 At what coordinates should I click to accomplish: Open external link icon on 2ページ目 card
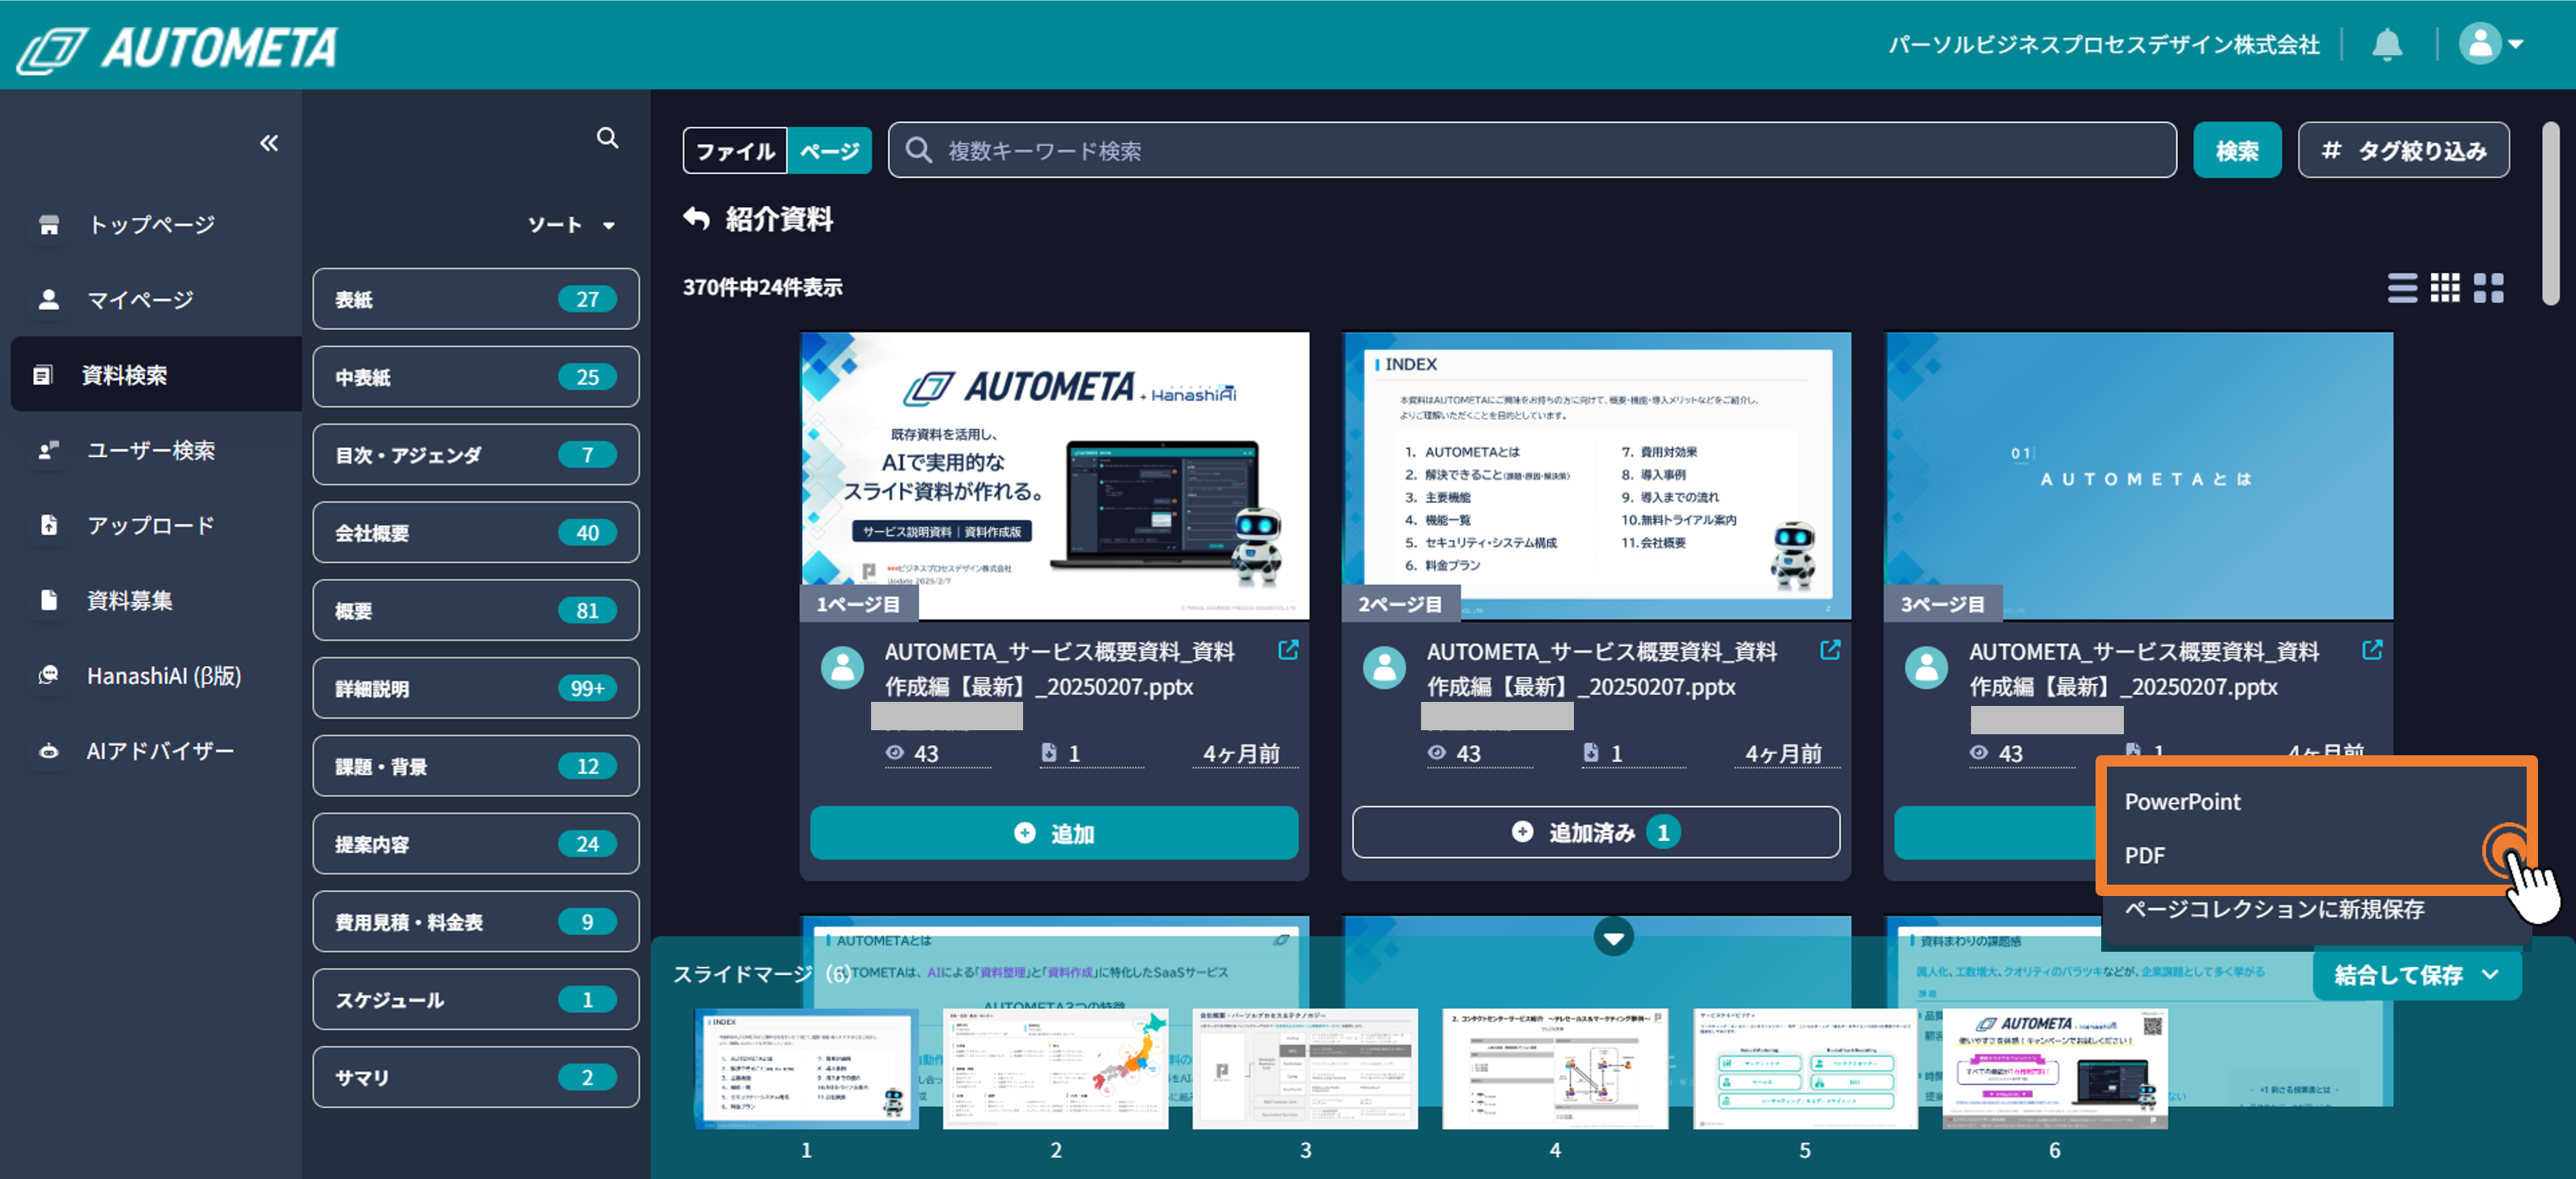pyautogui.click(x=1830, y=650)
